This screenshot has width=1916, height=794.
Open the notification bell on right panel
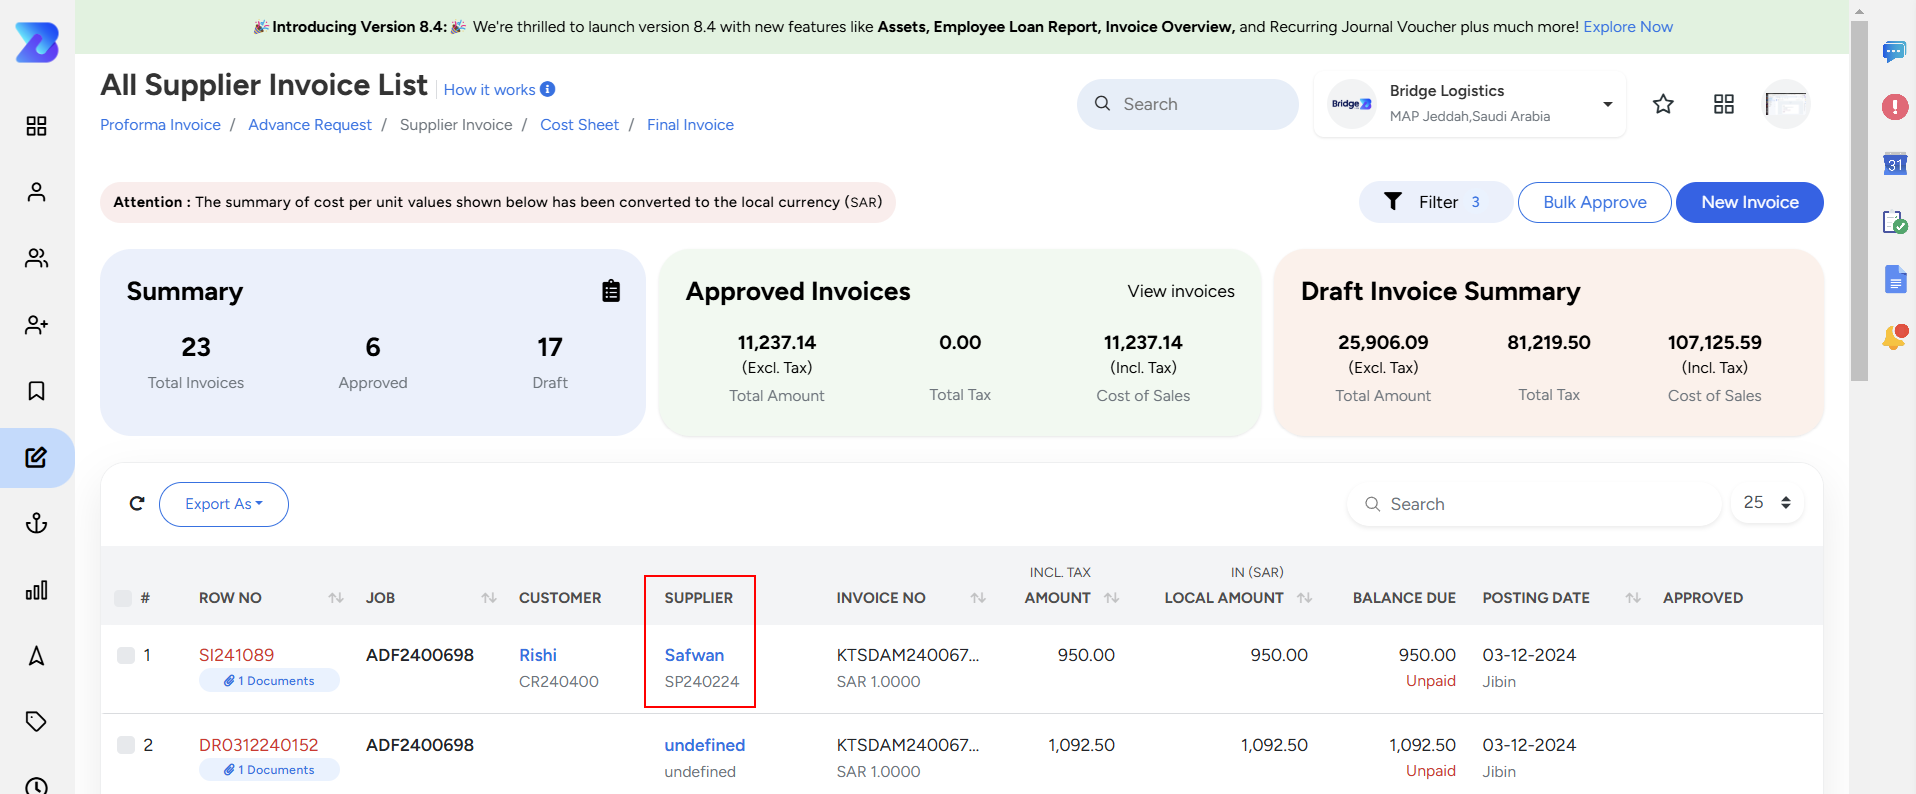[1895, 337]
